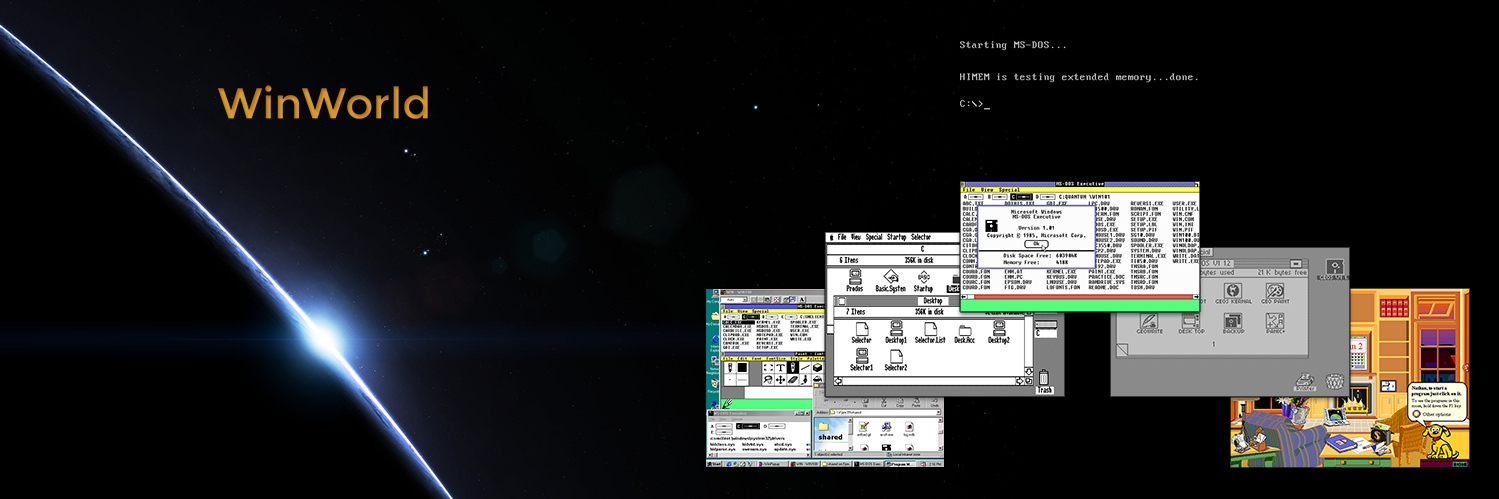Click USER.EXE in large MS-DOS Executive
Screen dimensions: 1499x499
click(x=1184, y=203)
